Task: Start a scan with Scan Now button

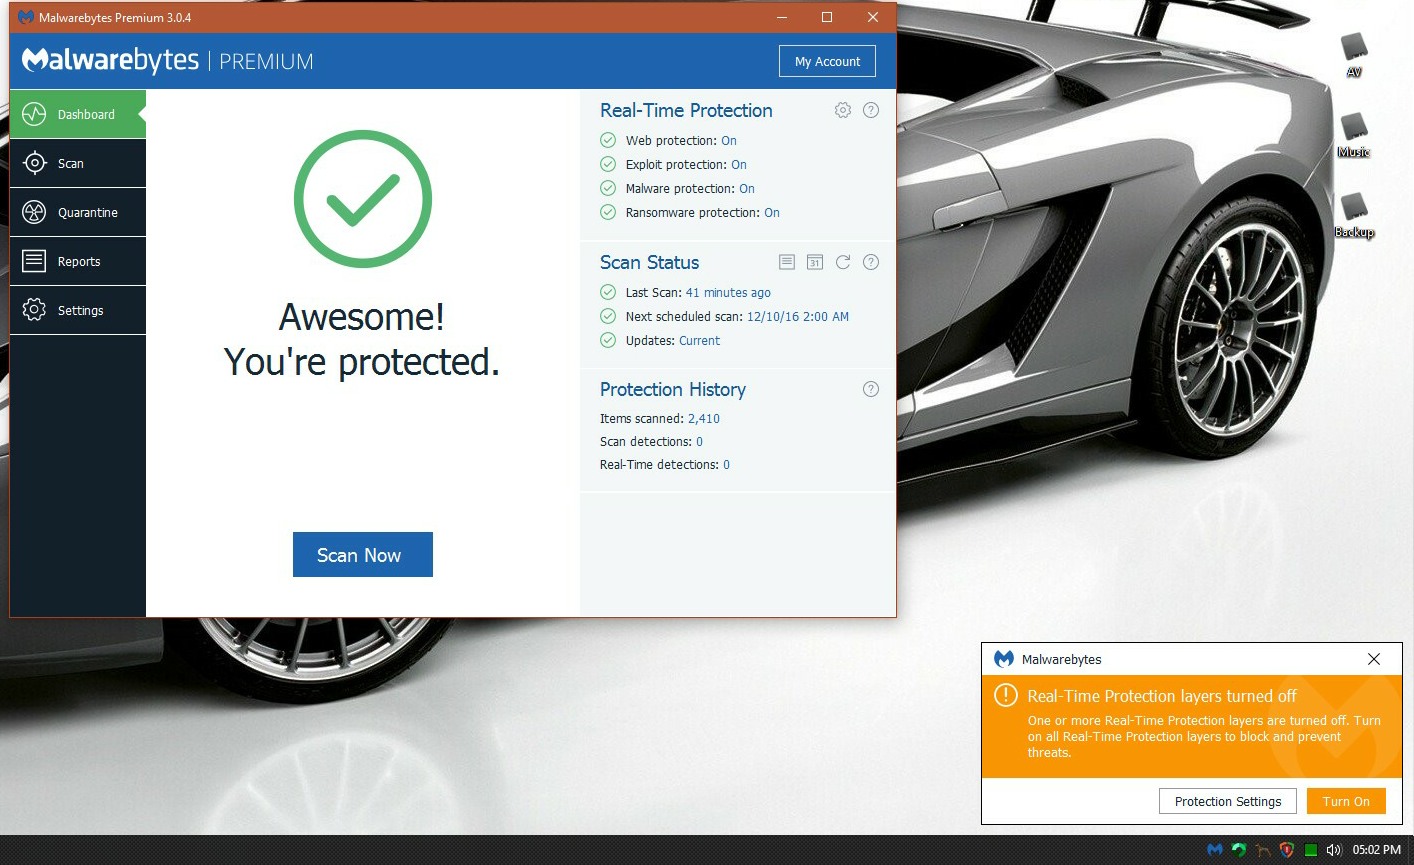Action: tap(363, 555)
